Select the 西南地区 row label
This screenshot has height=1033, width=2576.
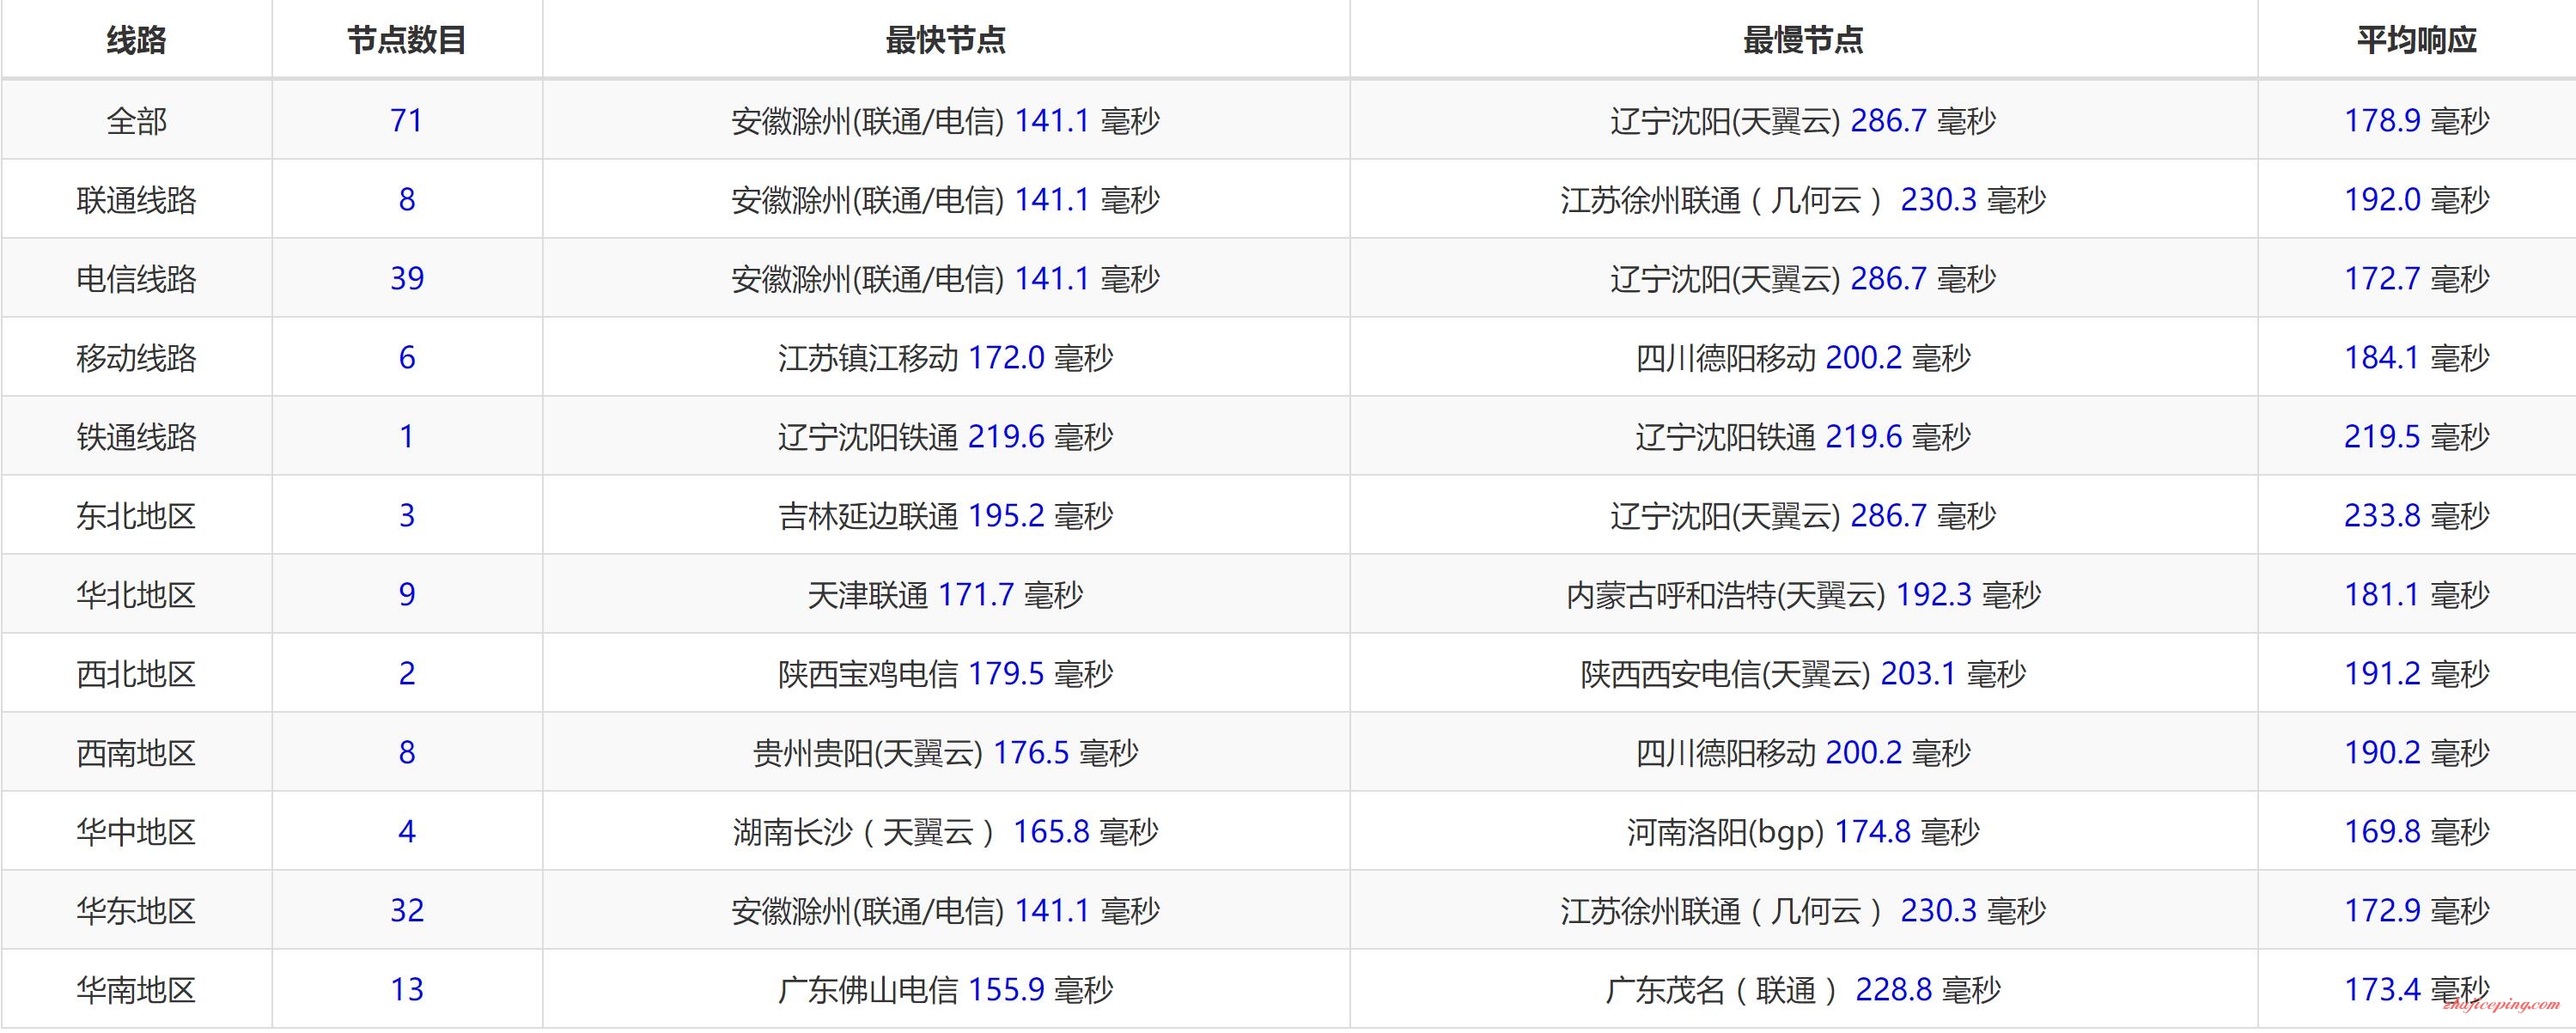[x=137, y=753]
